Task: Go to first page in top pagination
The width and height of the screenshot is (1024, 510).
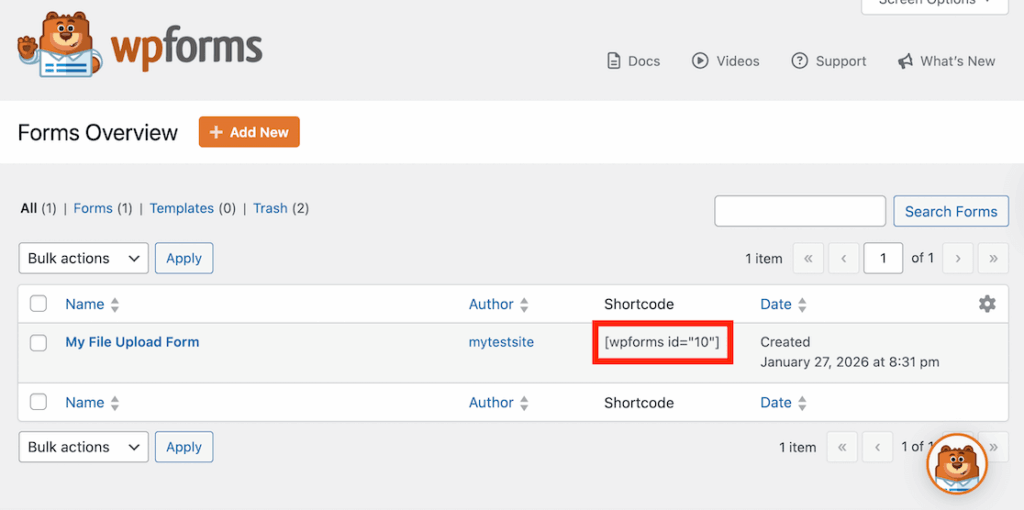Action: pos(808,258)
